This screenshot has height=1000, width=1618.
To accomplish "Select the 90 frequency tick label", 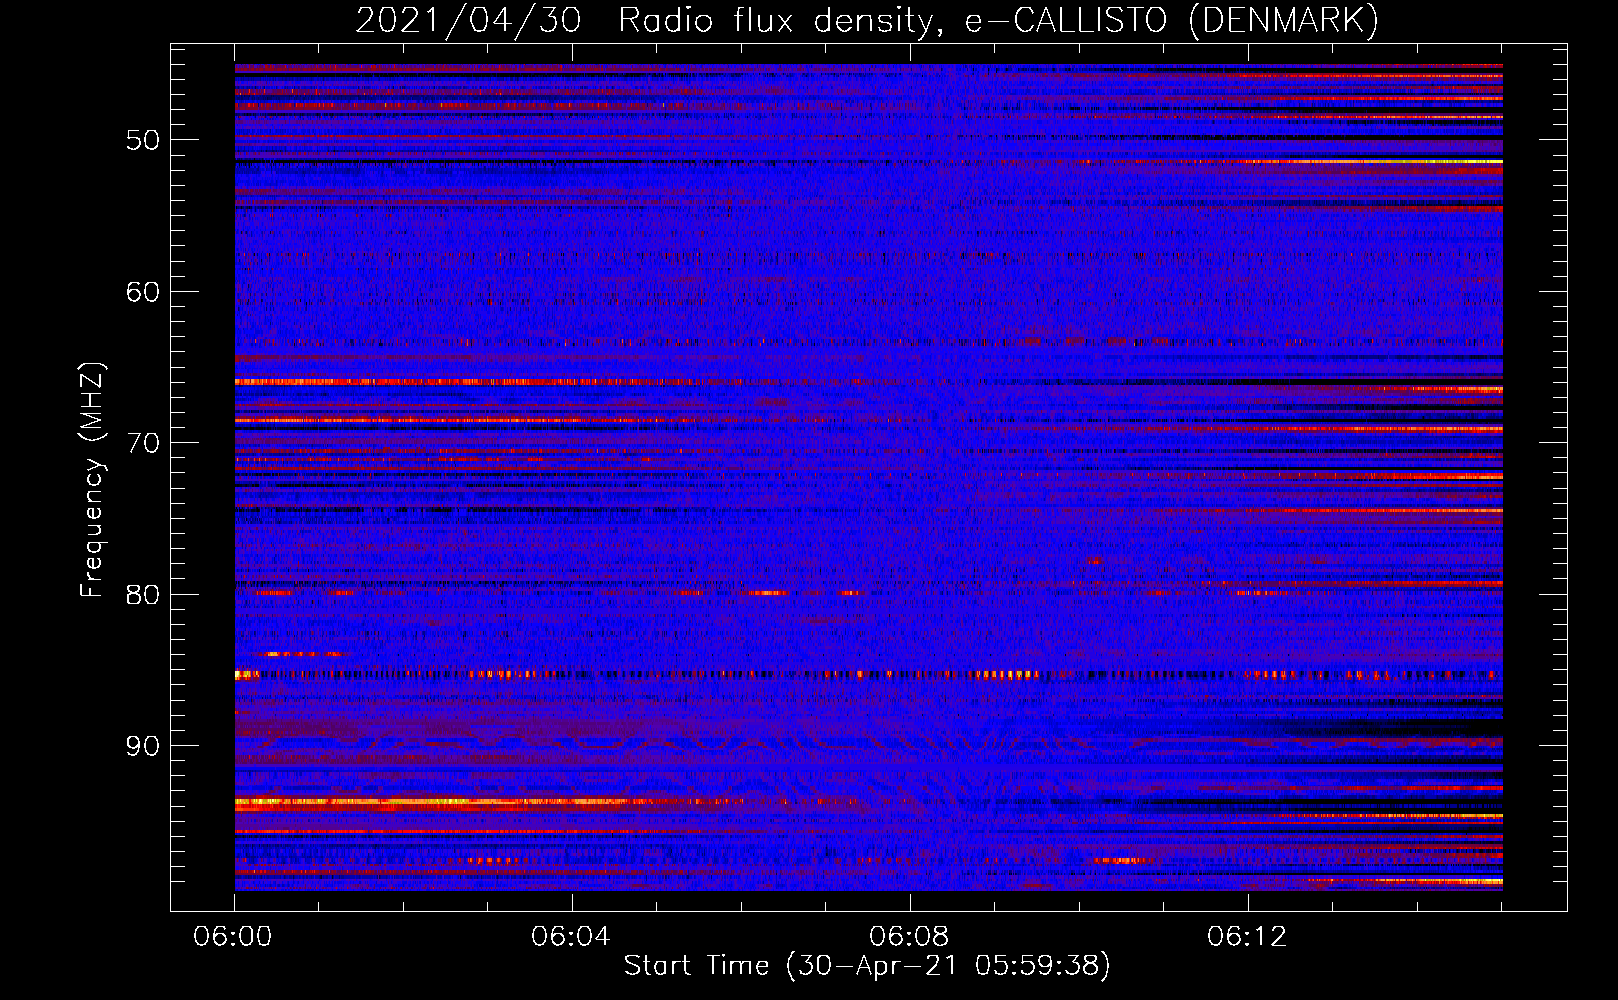I will click(143, 746).
